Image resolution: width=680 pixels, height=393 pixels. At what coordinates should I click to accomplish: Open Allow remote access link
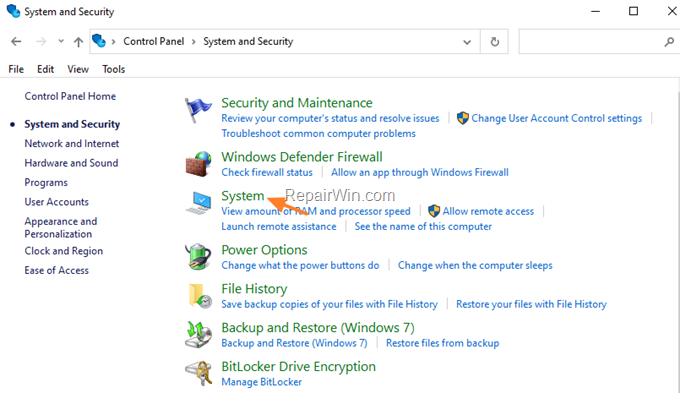488,211
